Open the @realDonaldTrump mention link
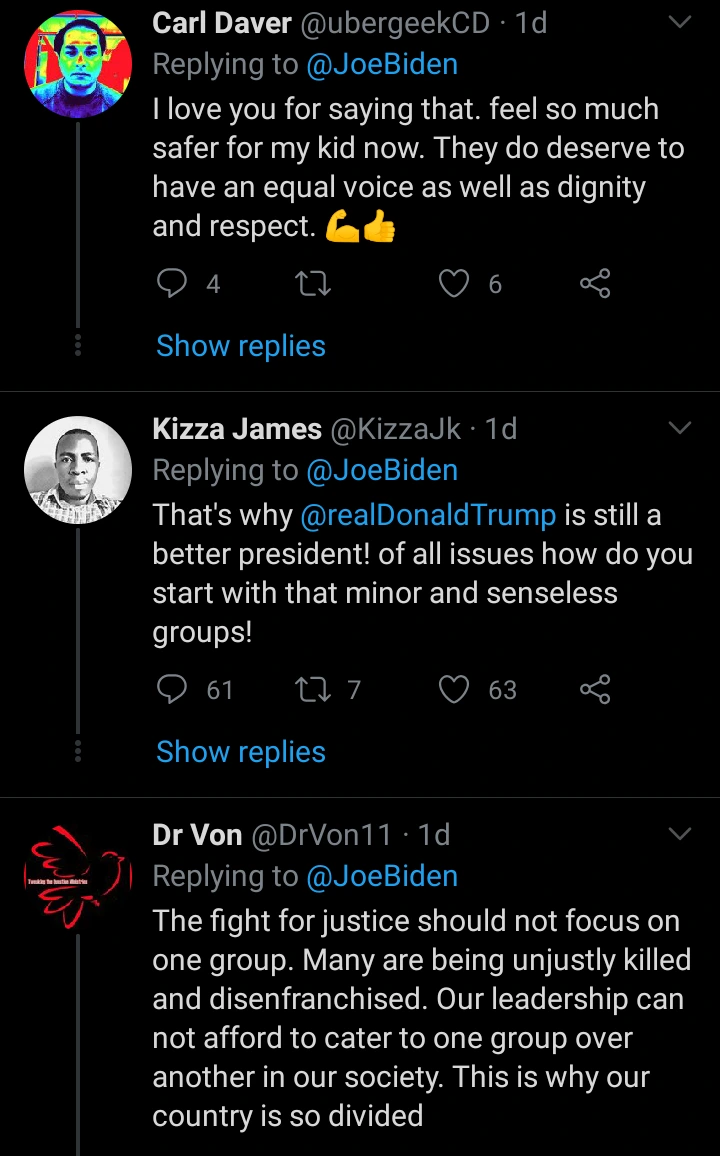 (x=428, y=515)
